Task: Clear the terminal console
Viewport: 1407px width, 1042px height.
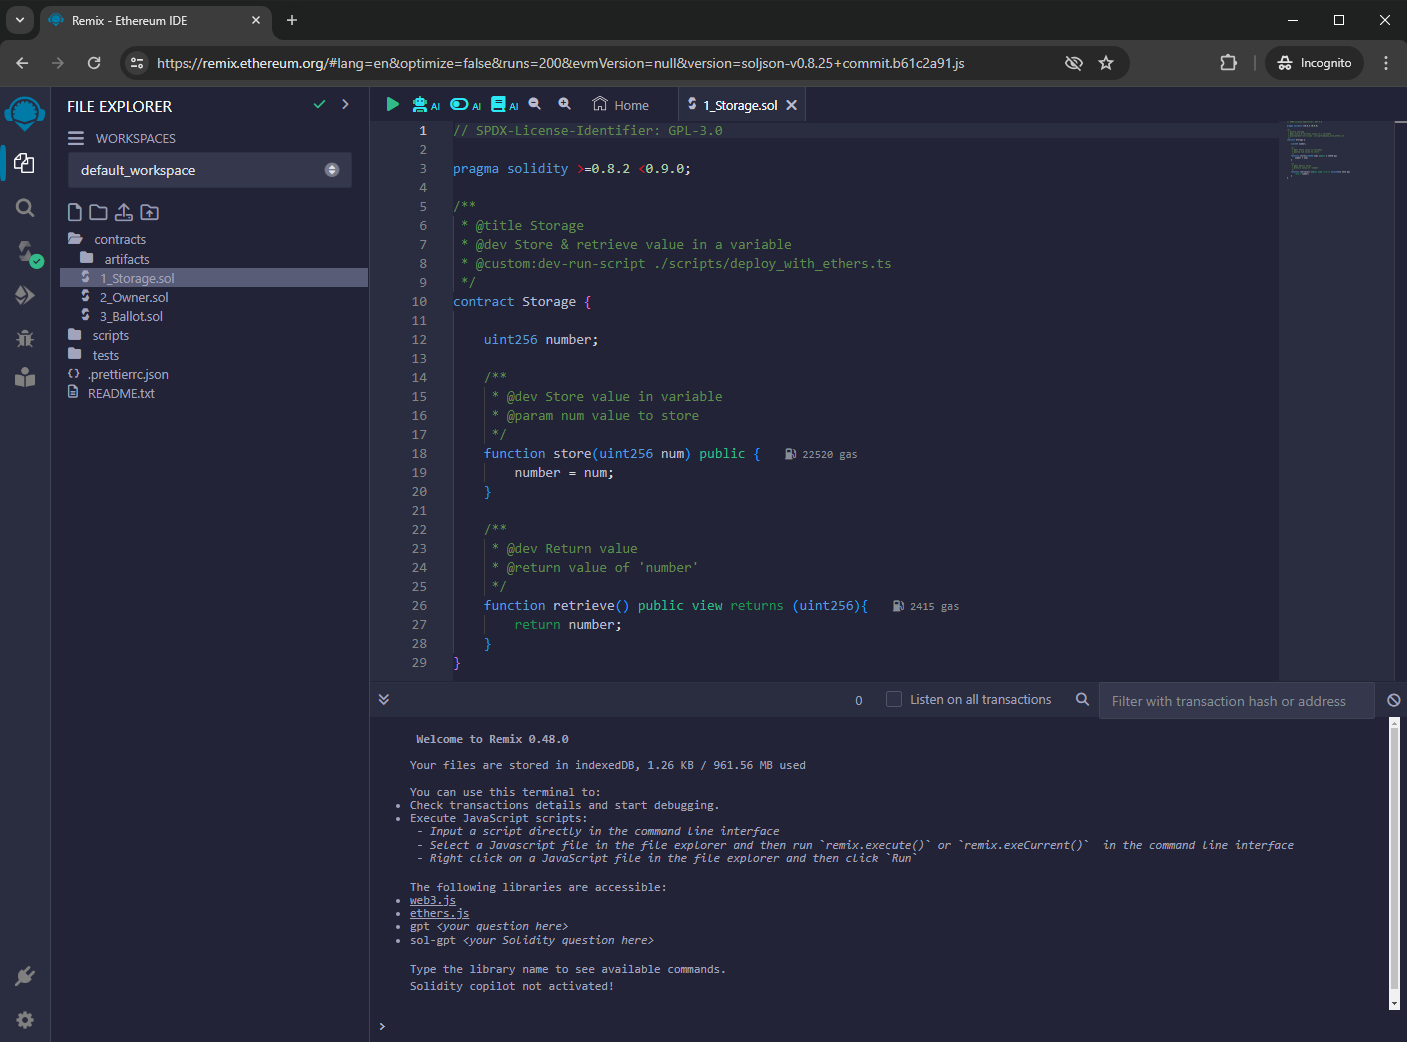Action: [1393, 700]
